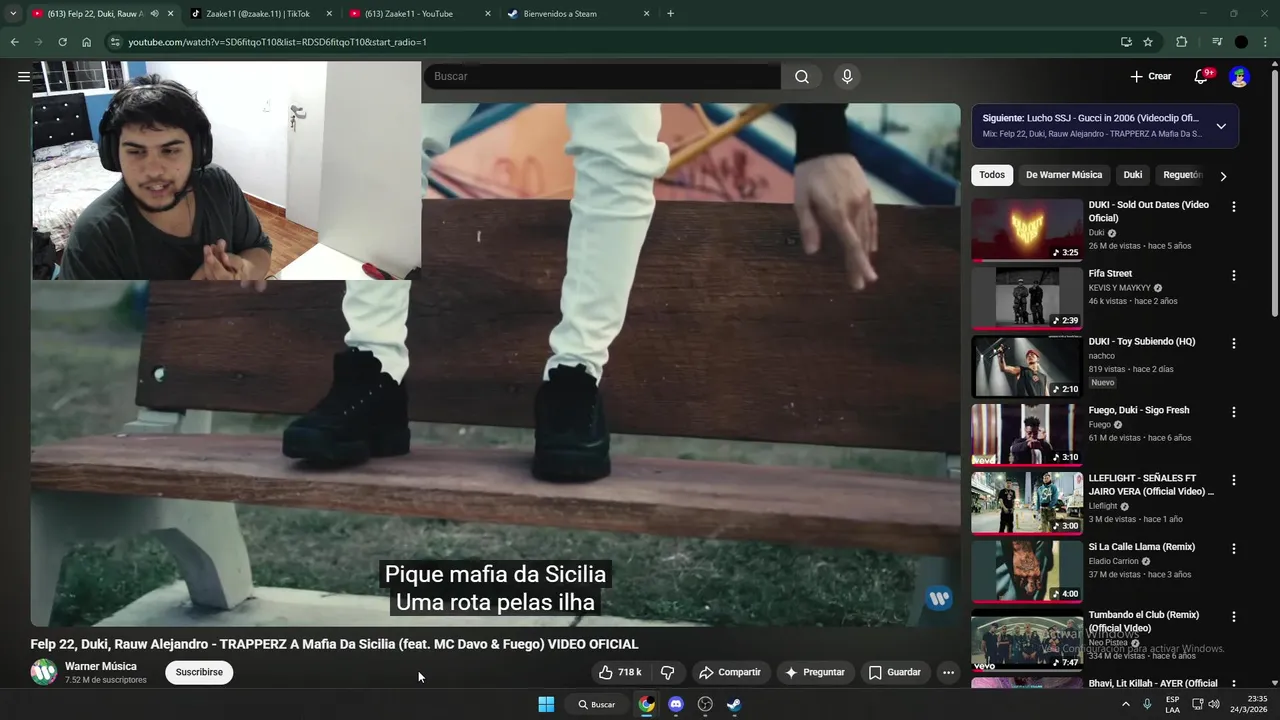Reload the page

coord(62,42)
